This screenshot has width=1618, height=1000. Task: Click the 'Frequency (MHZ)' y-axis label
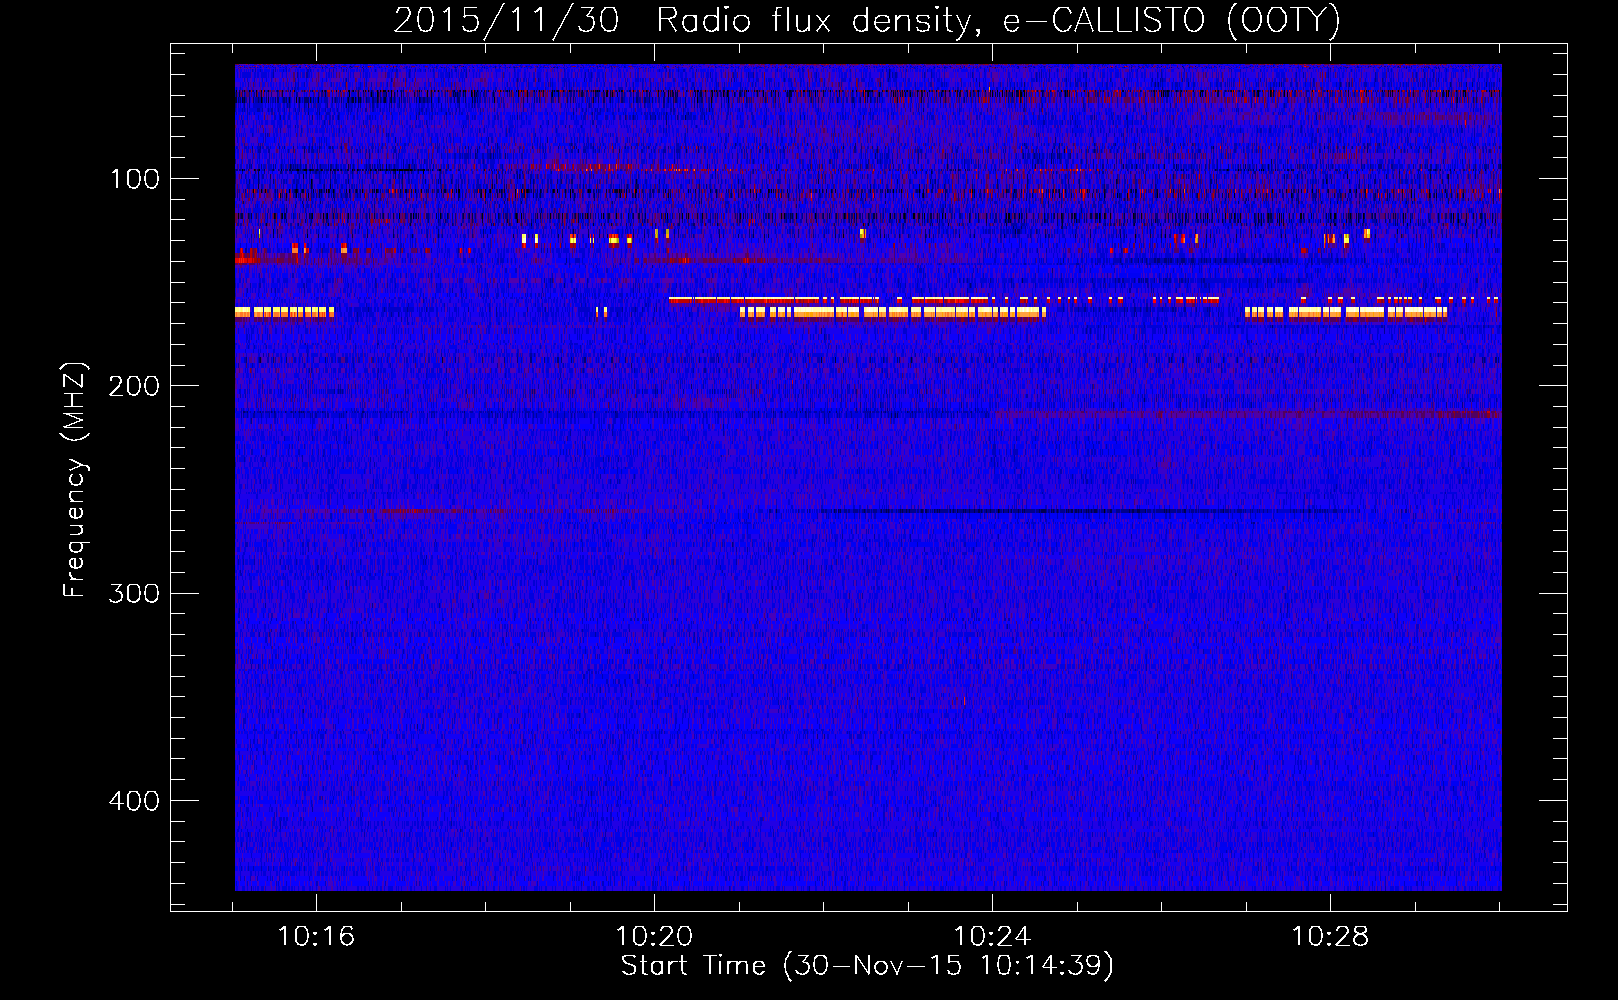point(75,480)
